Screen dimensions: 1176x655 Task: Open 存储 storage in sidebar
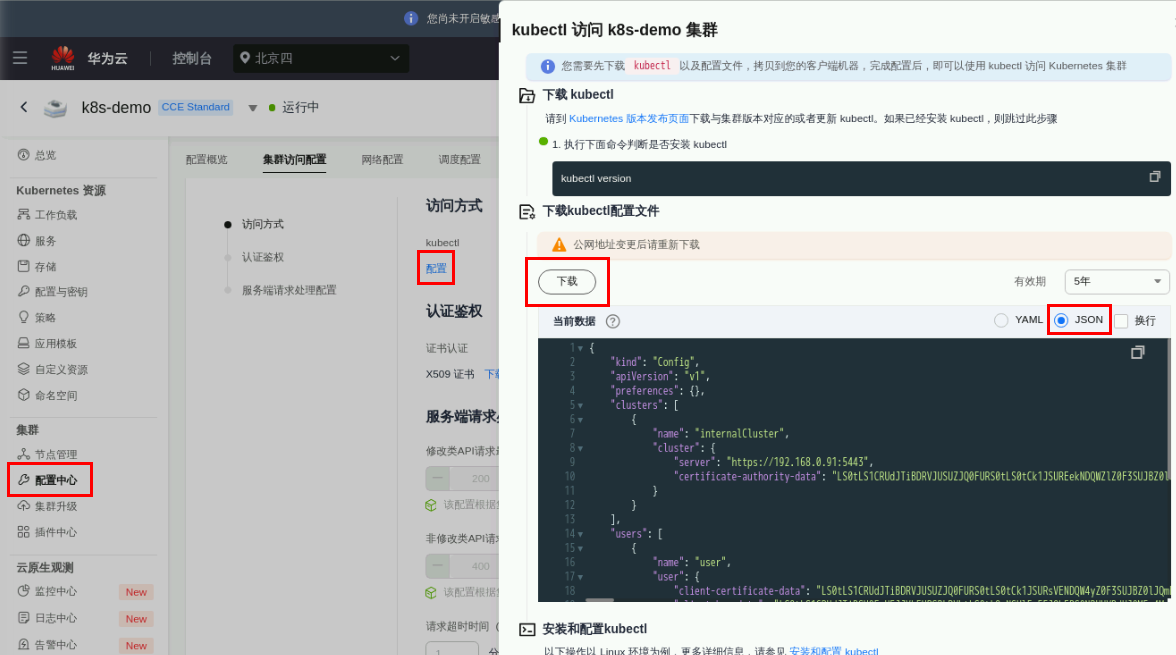(37, 266)
